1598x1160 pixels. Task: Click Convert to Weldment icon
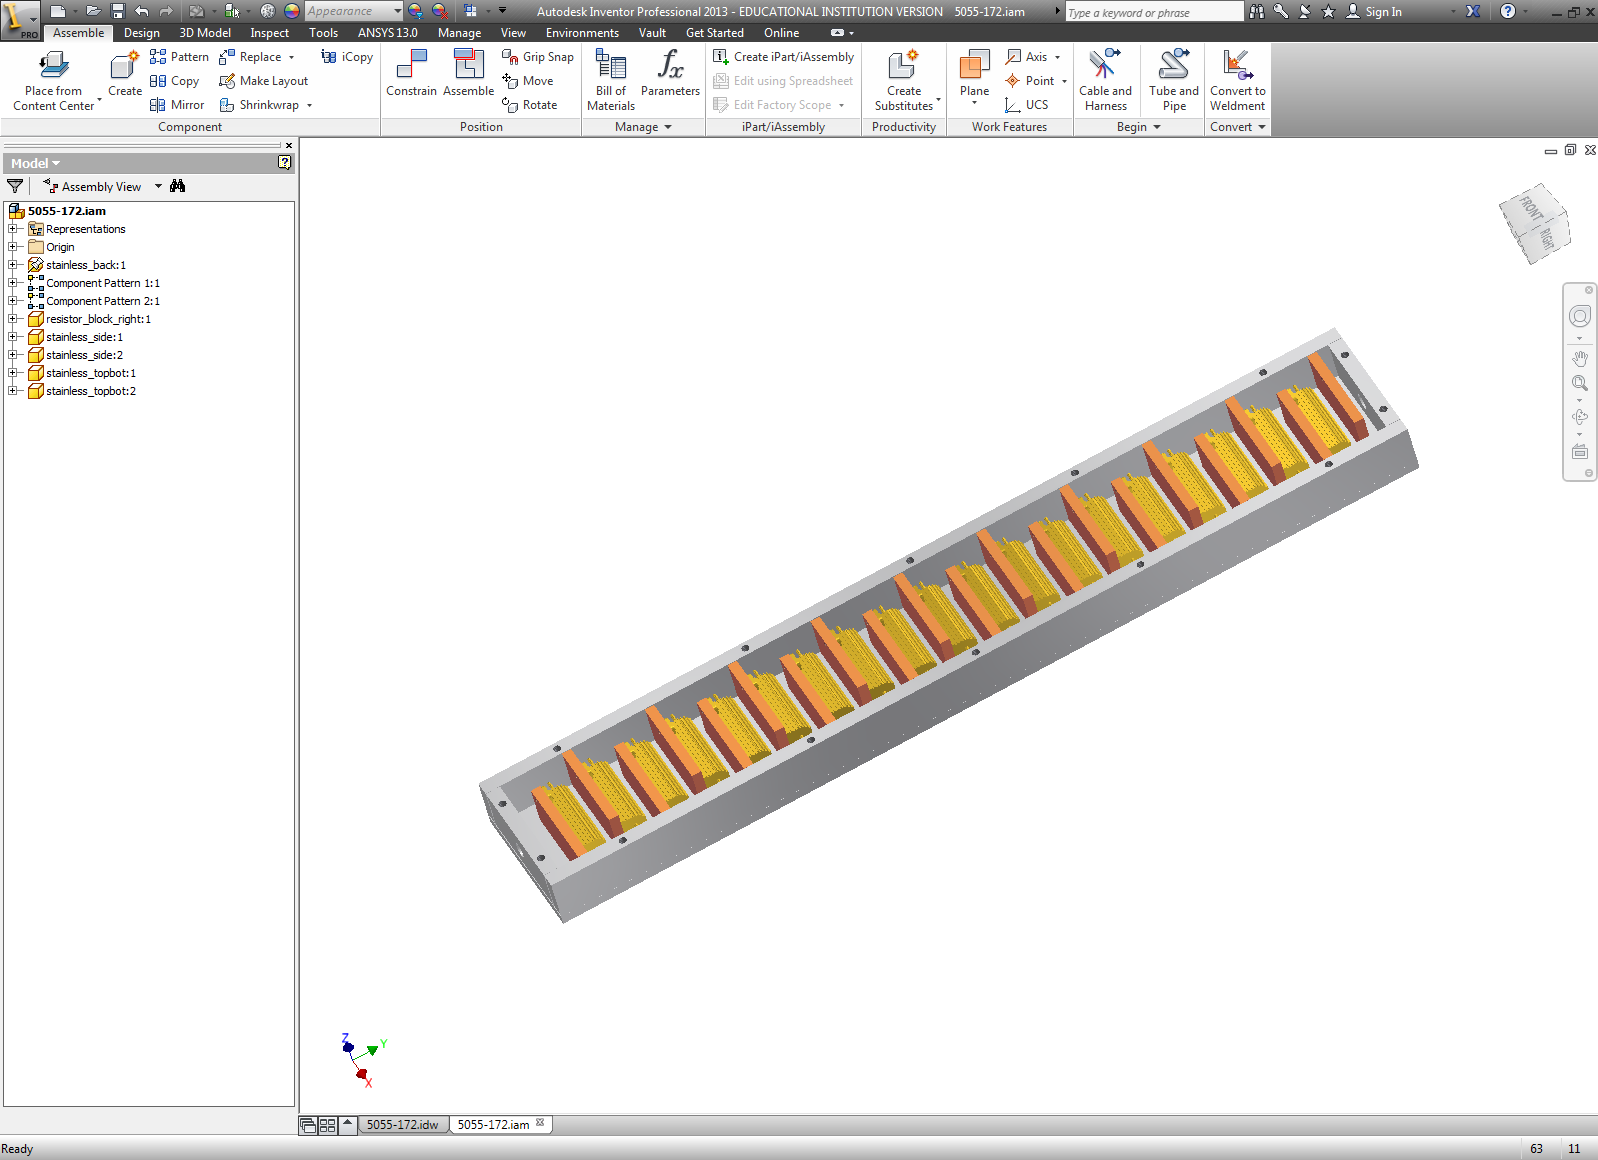coord(1237,64)
